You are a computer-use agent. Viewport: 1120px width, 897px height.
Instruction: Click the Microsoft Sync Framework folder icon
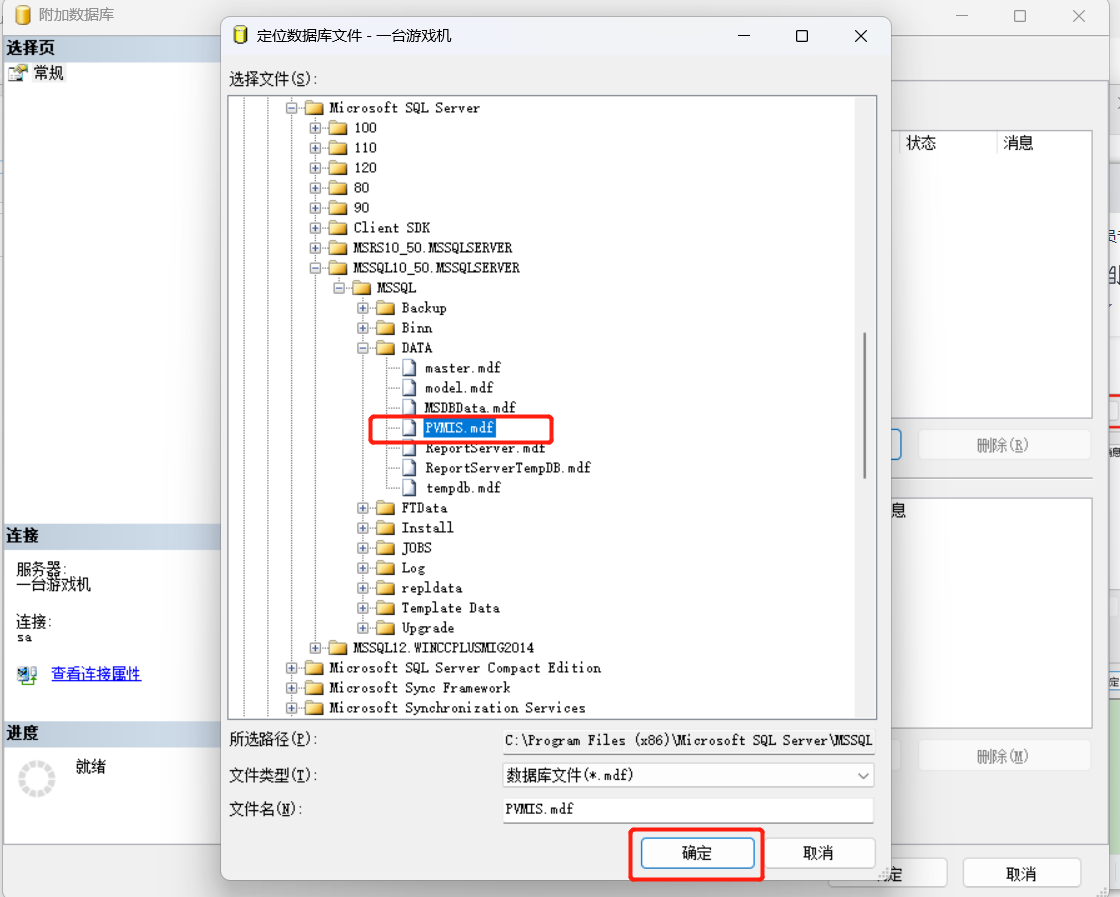(x=313, y=688)
